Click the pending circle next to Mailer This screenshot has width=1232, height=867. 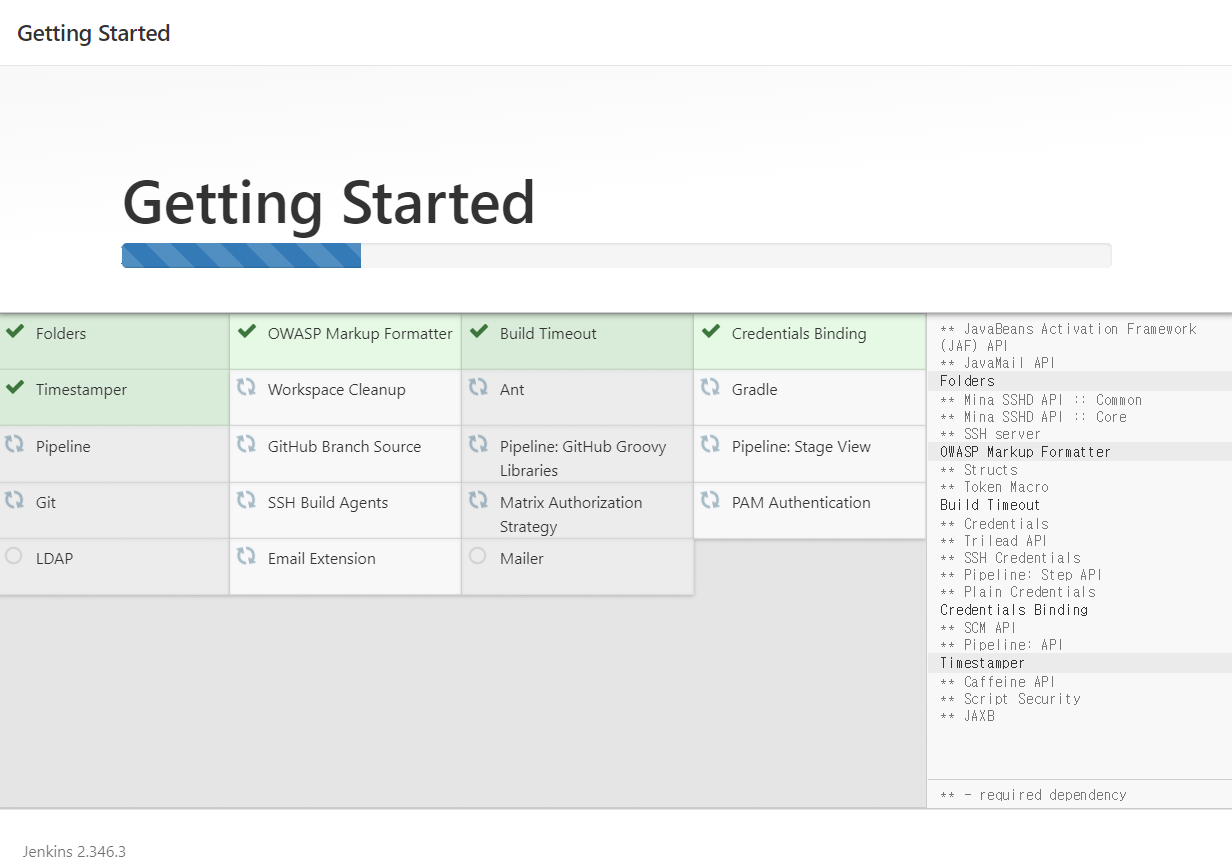(x=478, y=556)
